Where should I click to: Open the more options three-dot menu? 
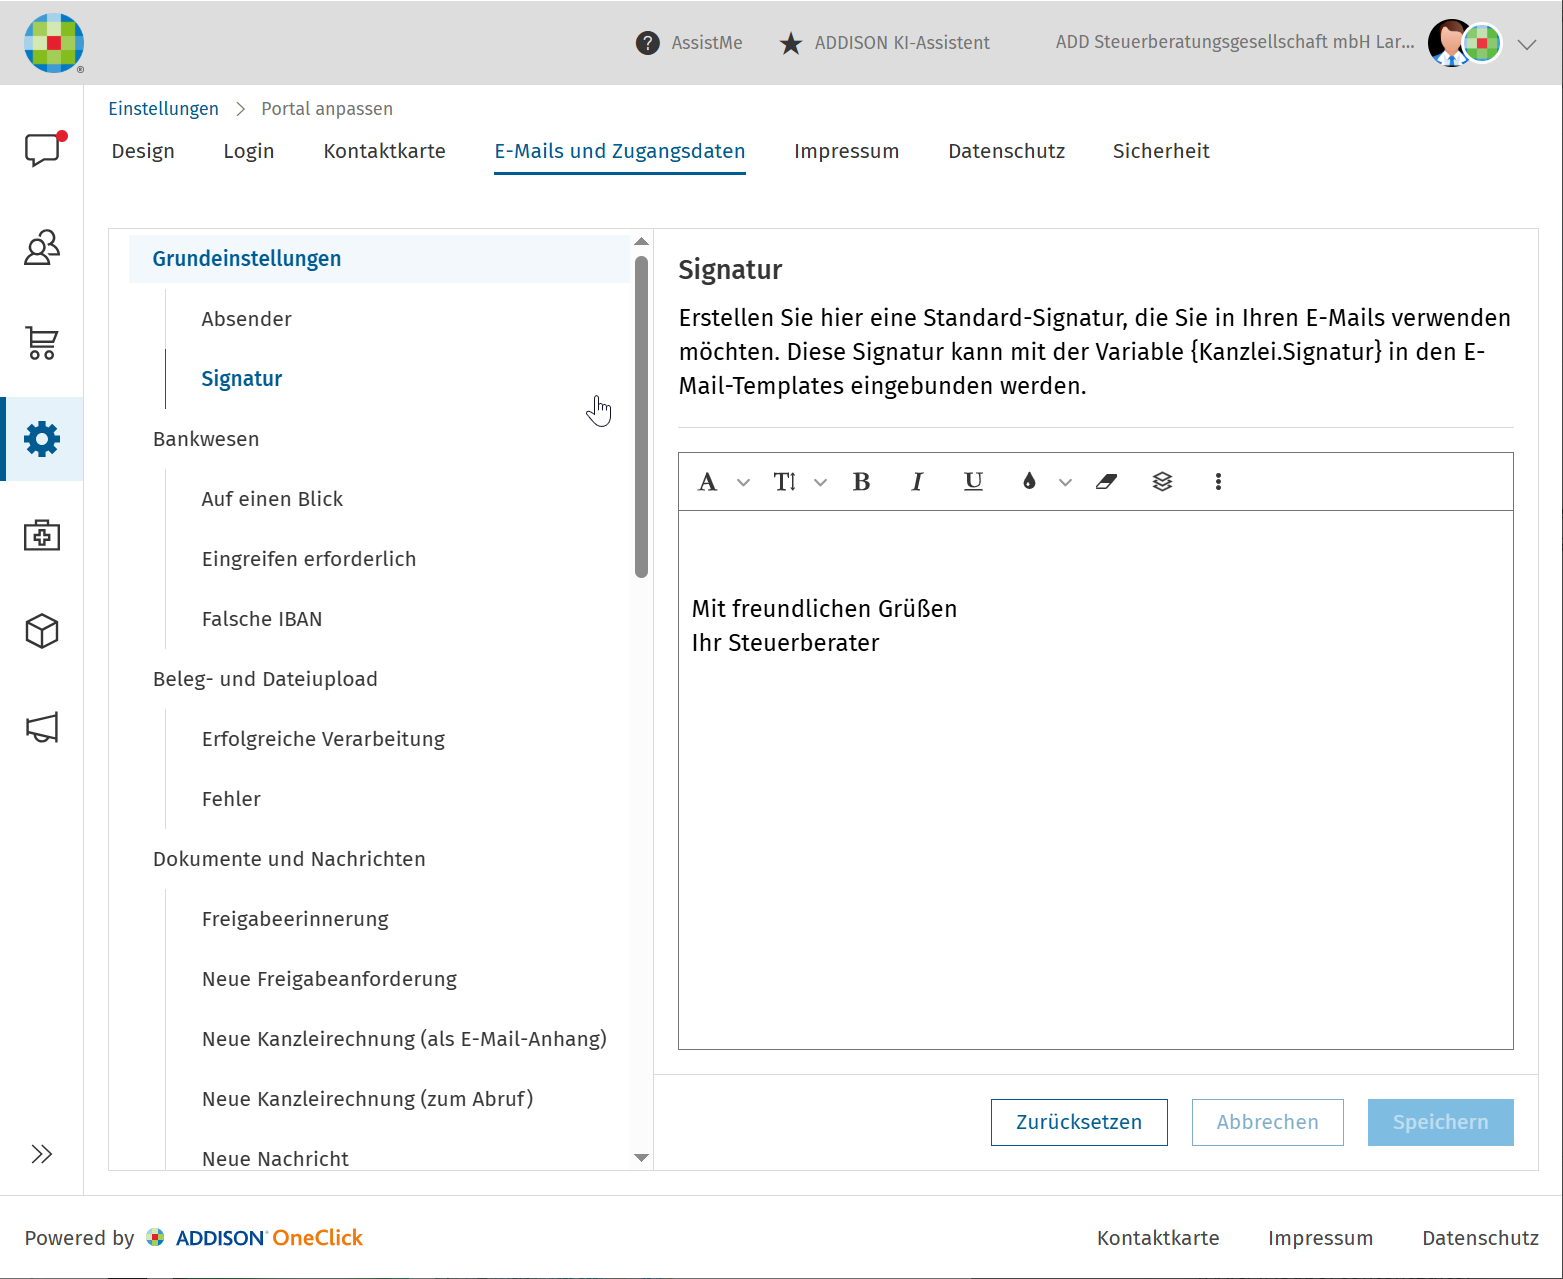1218,482
